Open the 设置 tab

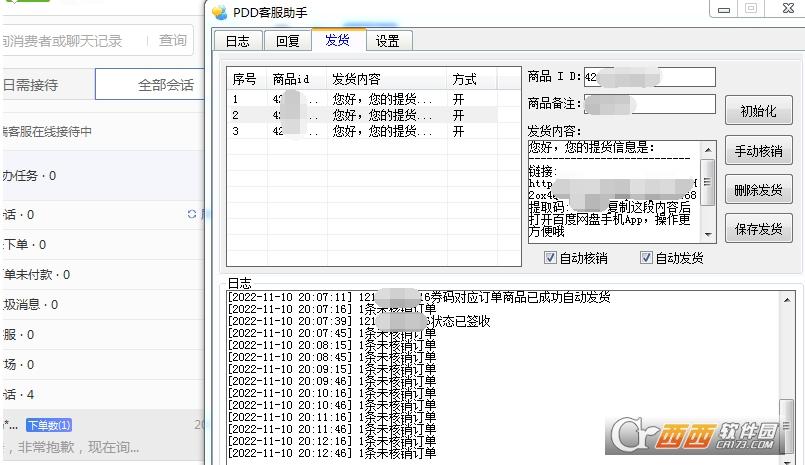tap(387, 41)
